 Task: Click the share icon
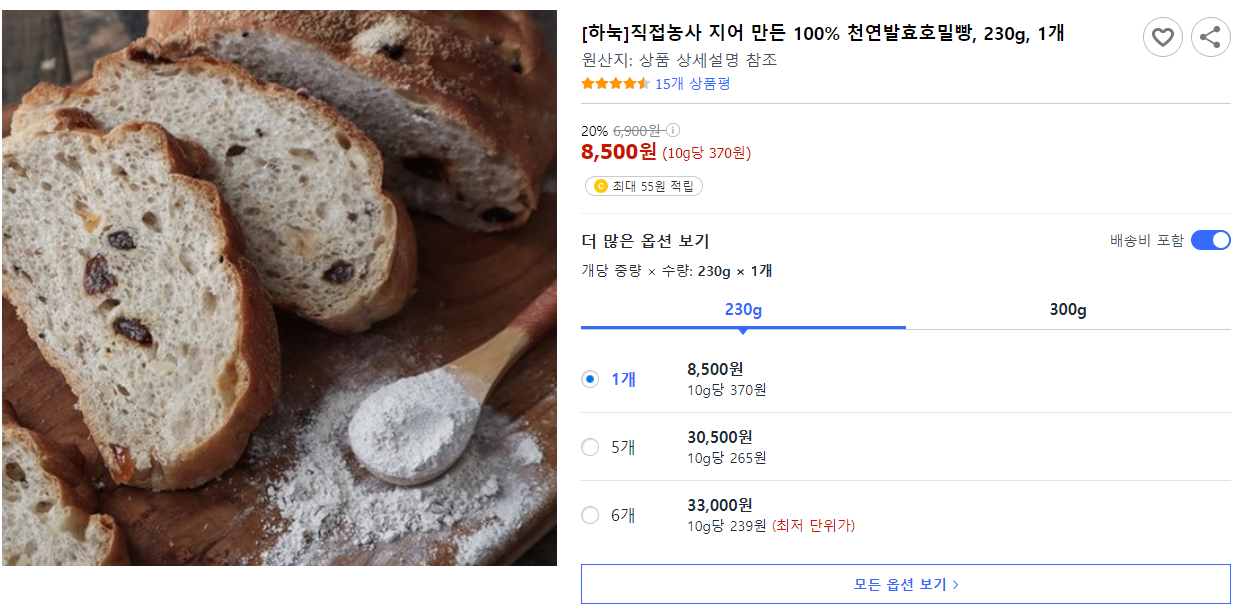1210,38
